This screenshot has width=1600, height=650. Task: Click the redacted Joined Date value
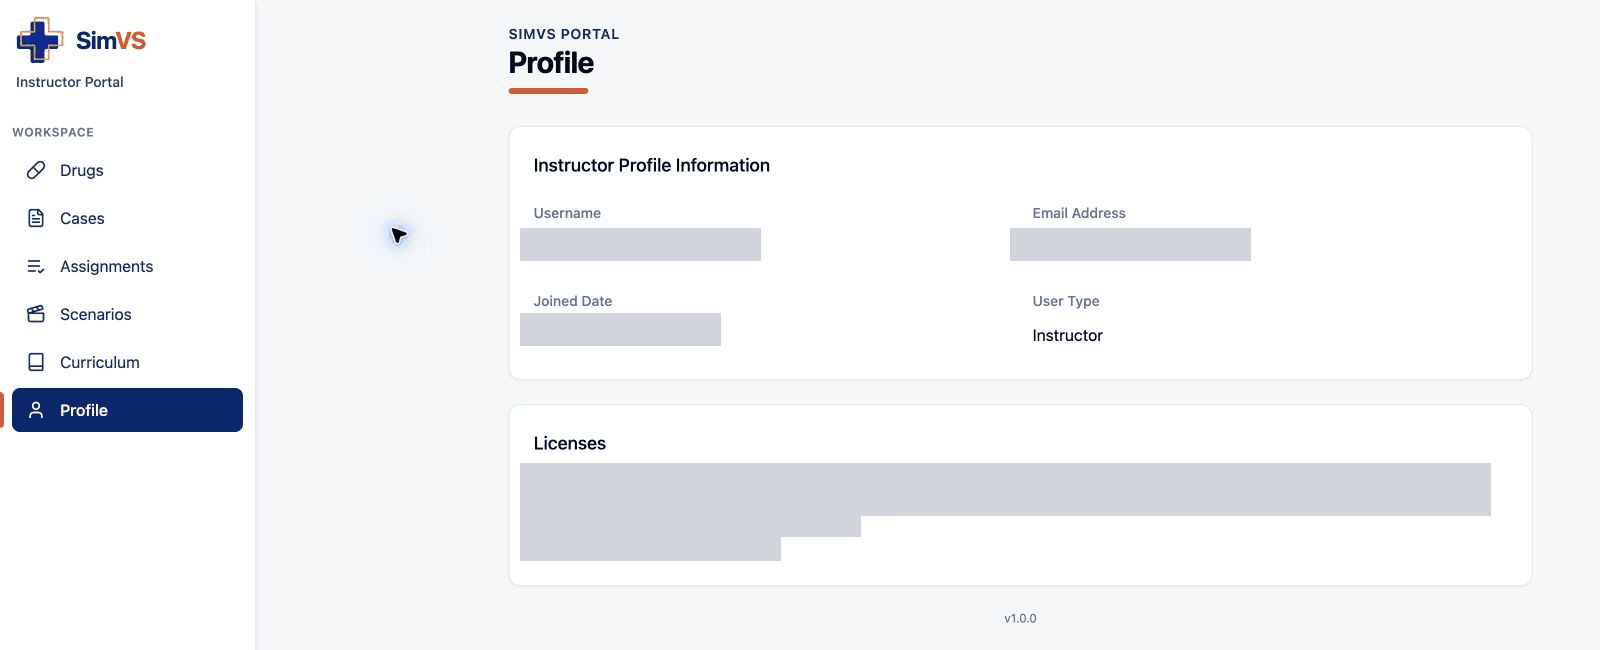pyautogui.click(x=620, y=329)
